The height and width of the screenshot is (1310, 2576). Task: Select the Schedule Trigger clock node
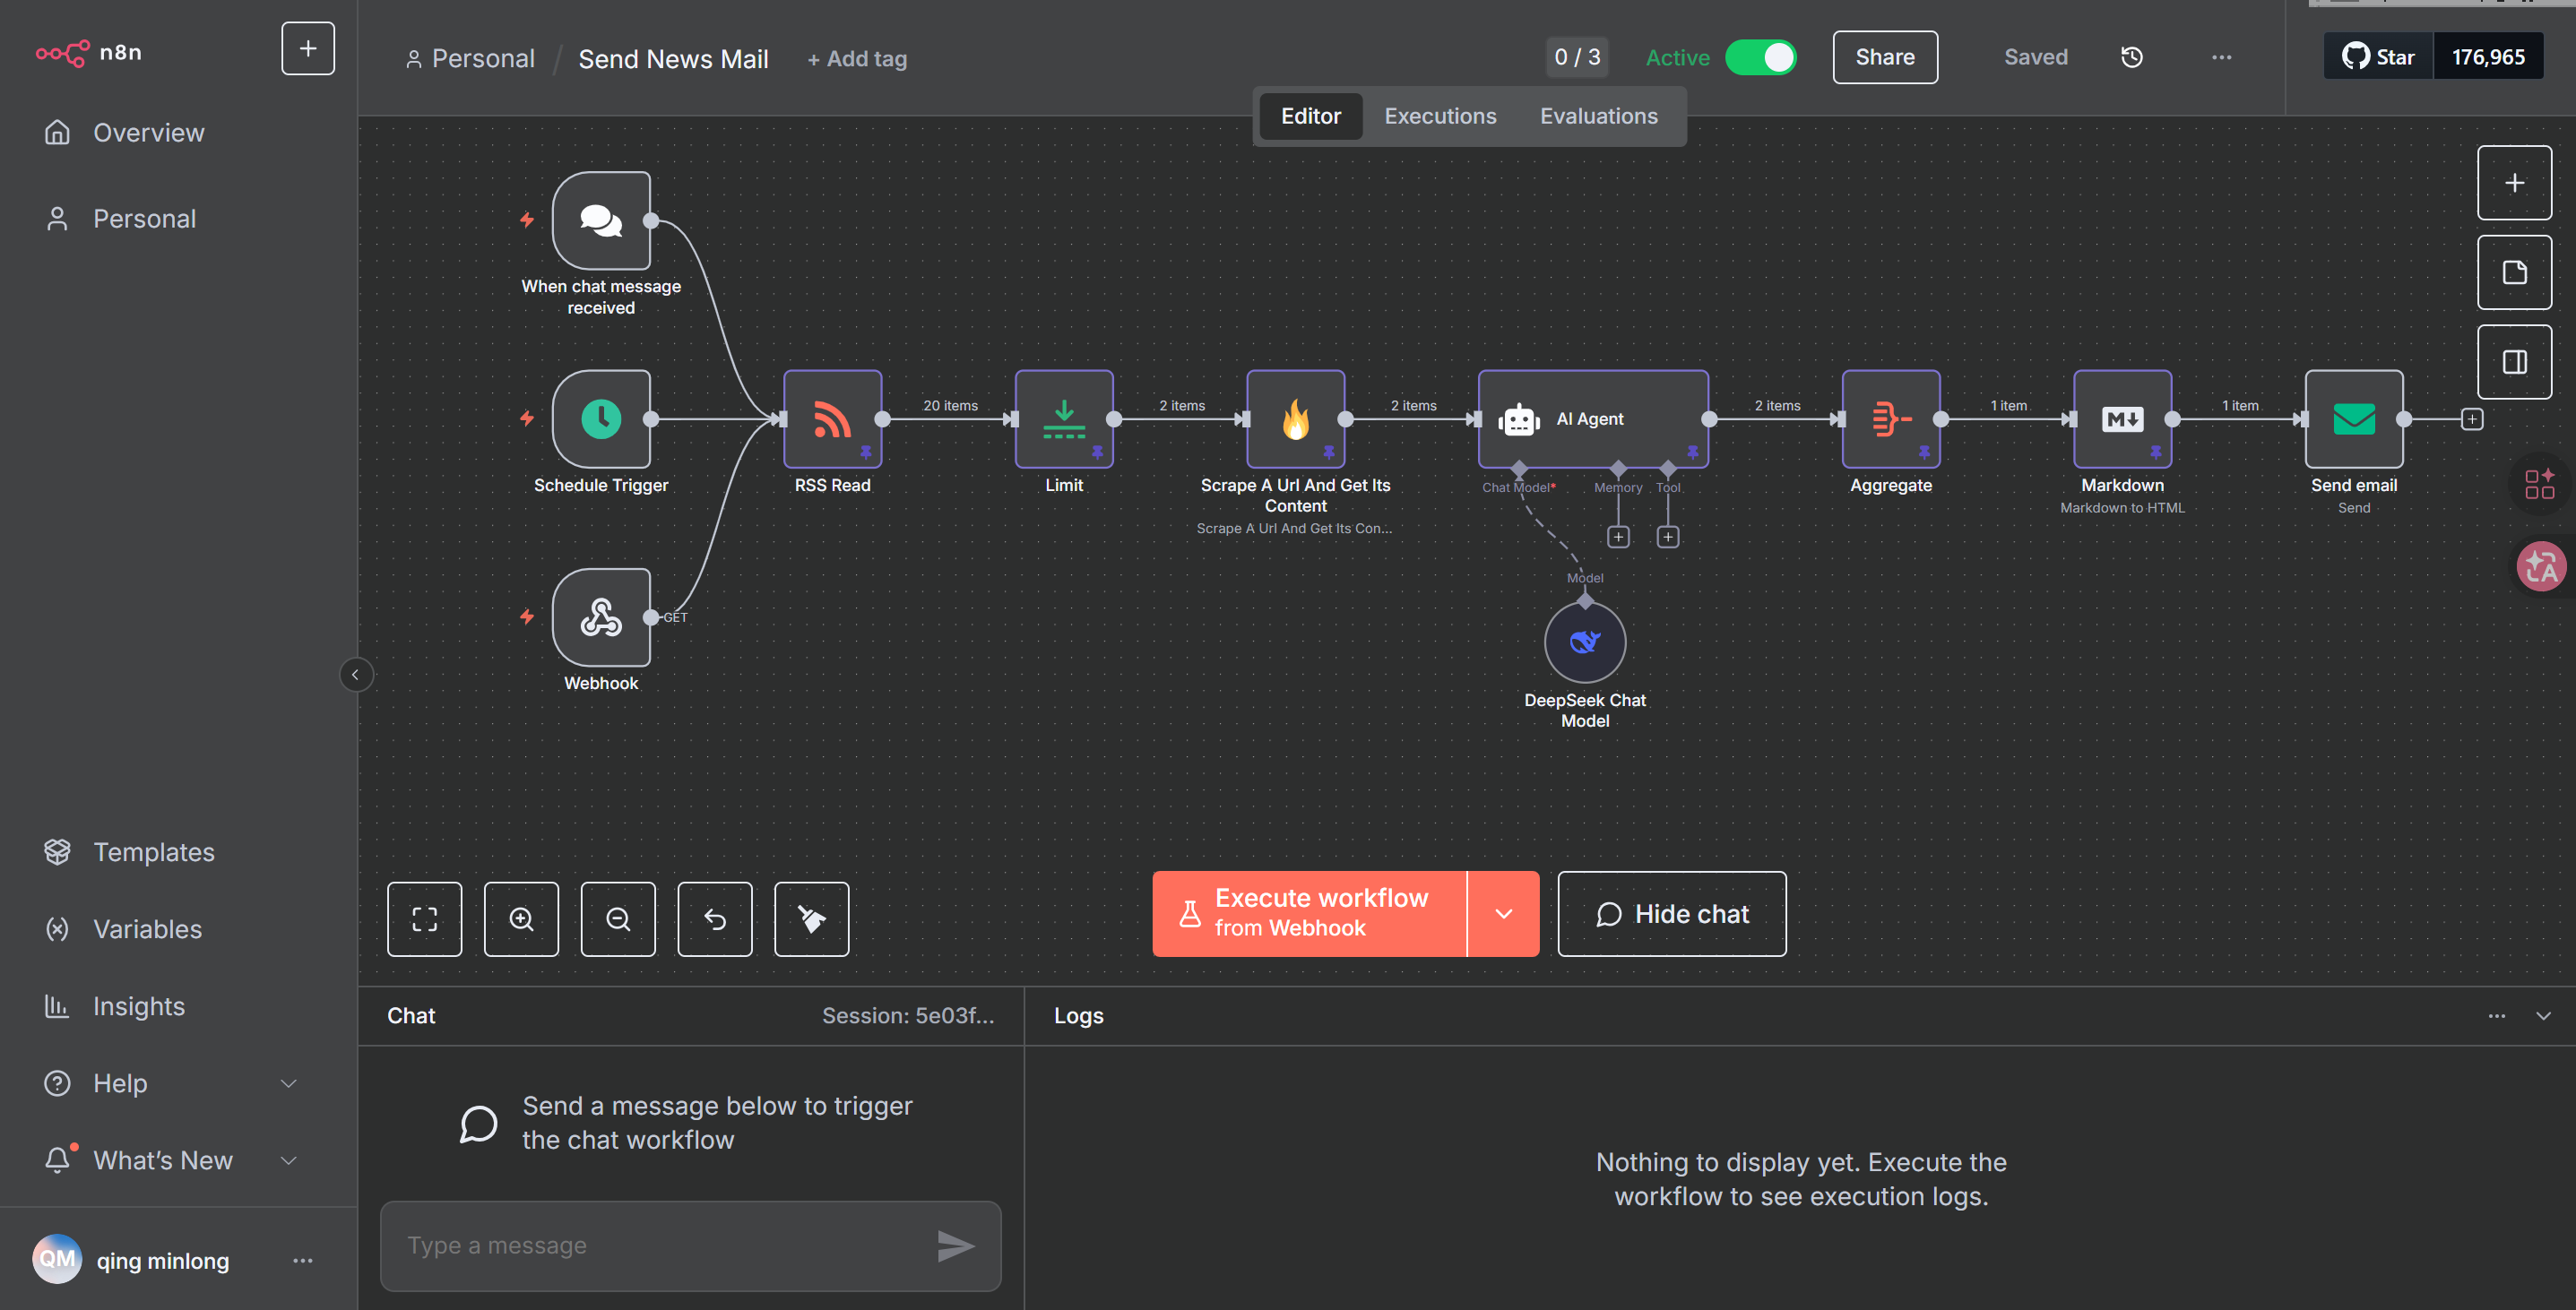pos(601,419)
